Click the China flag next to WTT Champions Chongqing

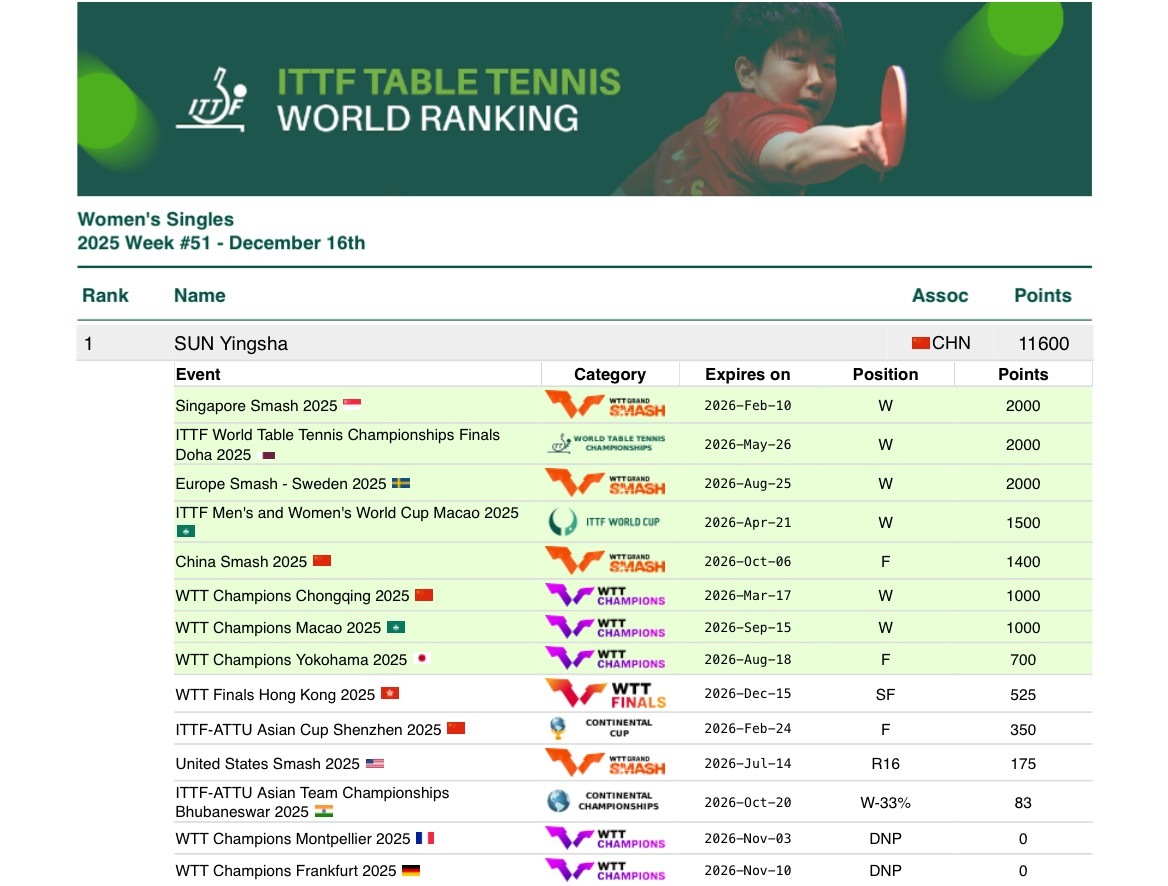coord(424,595)
